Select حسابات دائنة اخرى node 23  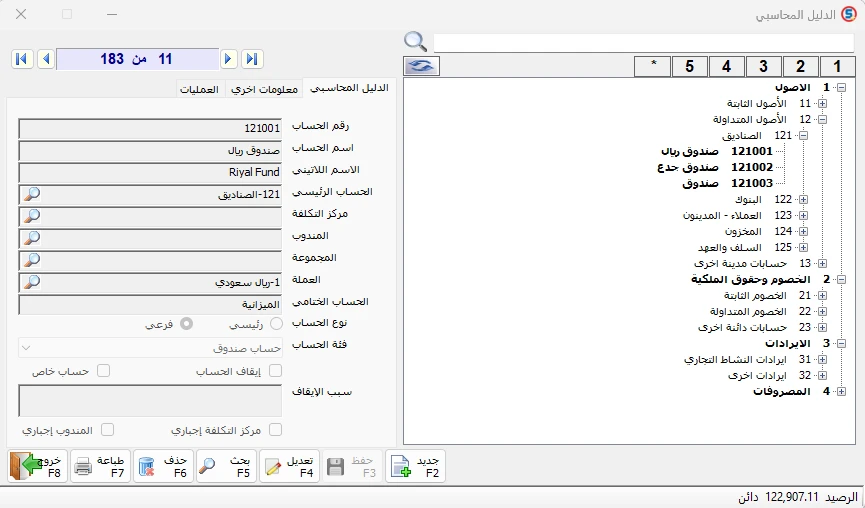pos(754,328)
